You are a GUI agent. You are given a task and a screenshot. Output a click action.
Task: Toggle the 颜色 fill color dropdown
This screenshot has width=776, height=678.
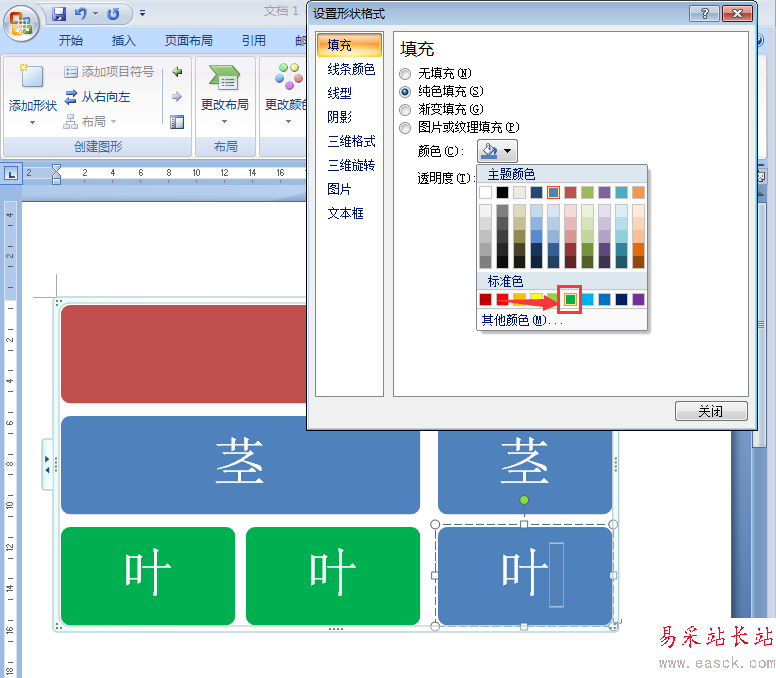coord(497,151)
